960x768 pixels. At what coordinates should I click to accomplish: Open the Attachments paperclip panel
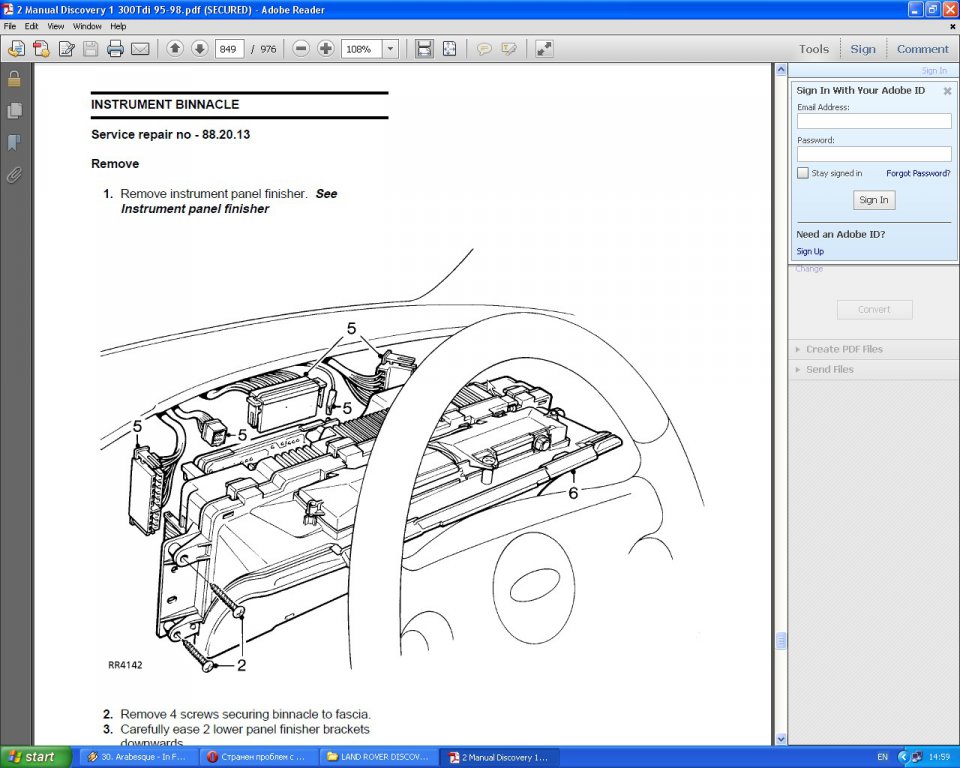point(14,175)
